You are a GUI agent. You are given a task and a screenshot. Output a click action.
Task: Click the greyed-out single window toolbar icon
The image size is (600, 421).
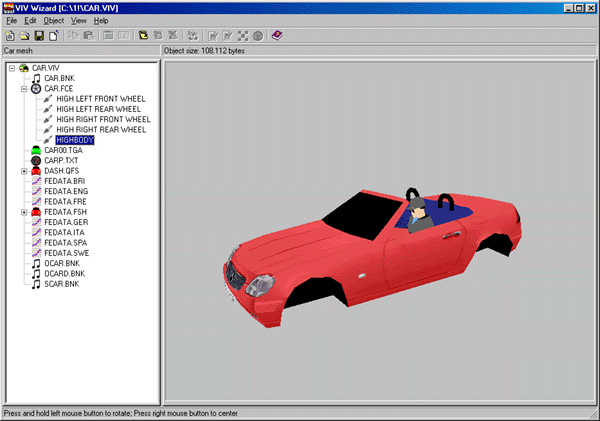click(x=108, y=36)
